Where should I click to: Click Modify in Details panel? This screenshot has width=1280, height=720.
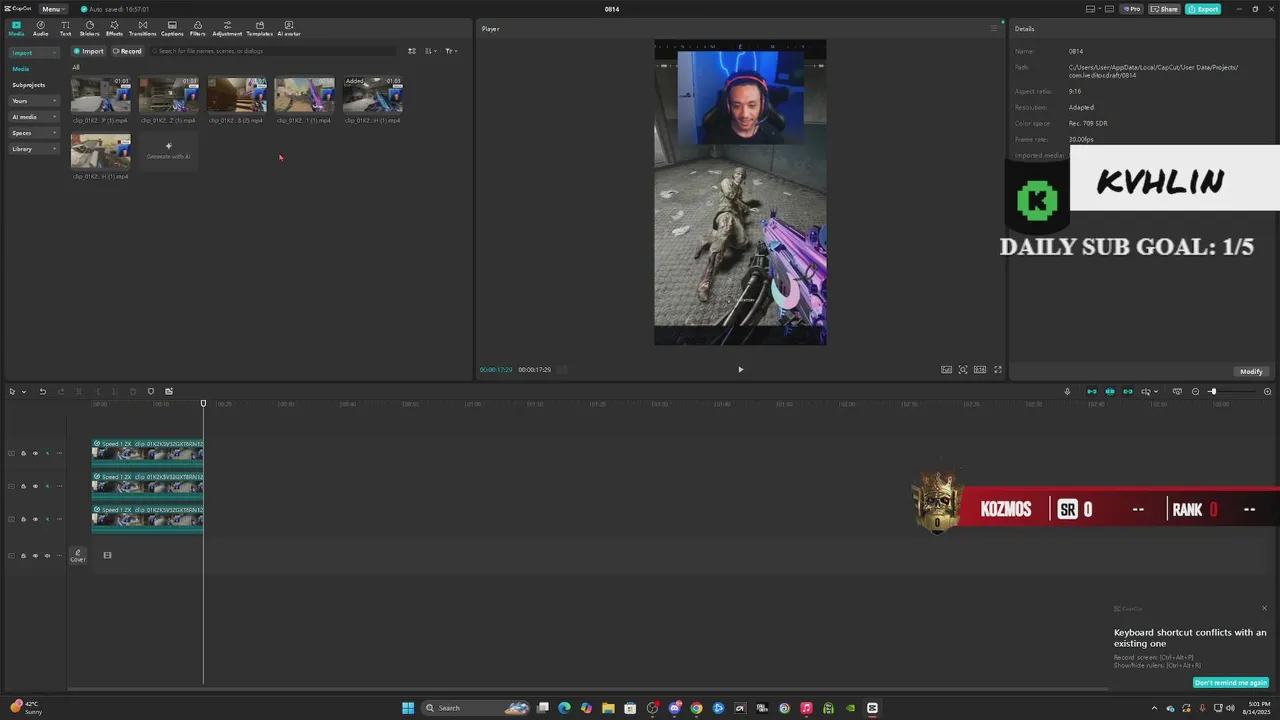[x=1251, y=371]
